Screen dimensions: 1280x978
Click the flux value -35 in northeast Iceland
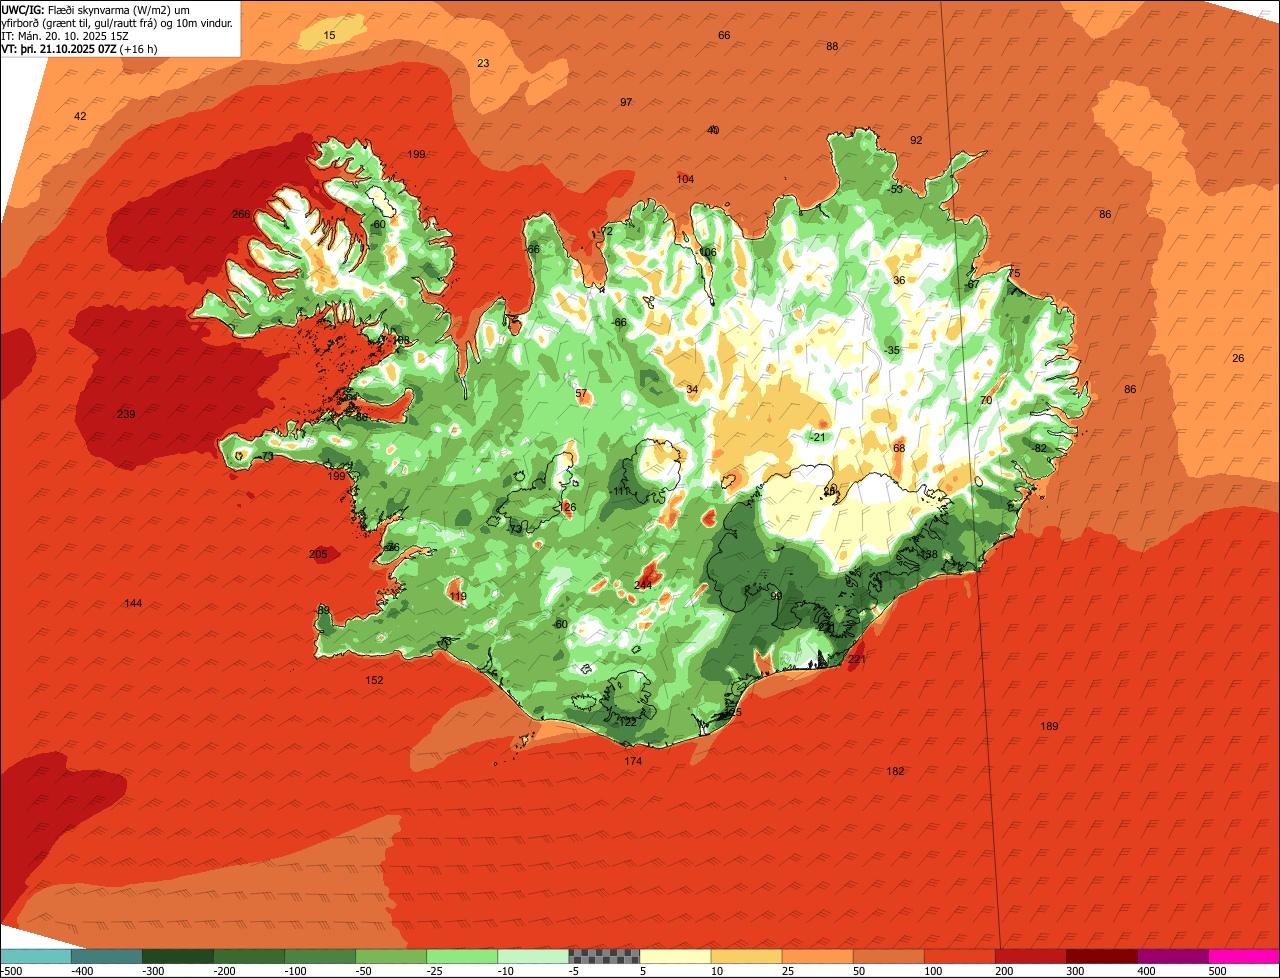coord(892,350)
